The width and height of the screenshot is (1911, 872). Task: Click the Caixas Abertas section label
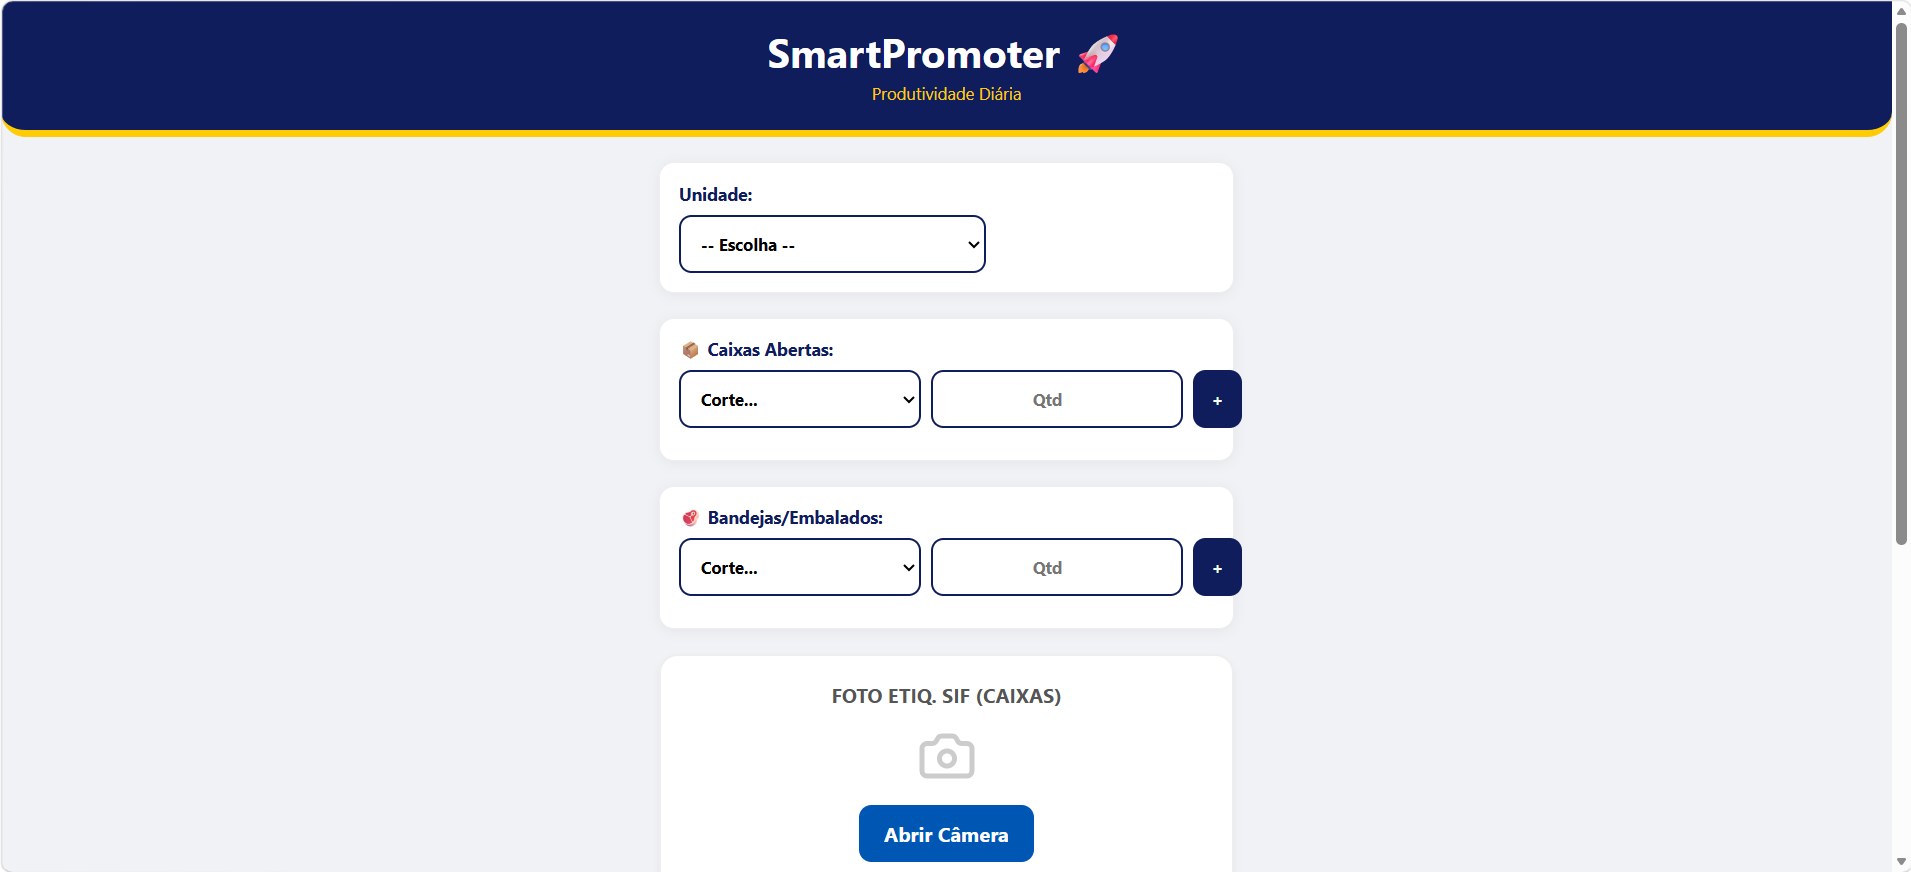pos(769,349)
